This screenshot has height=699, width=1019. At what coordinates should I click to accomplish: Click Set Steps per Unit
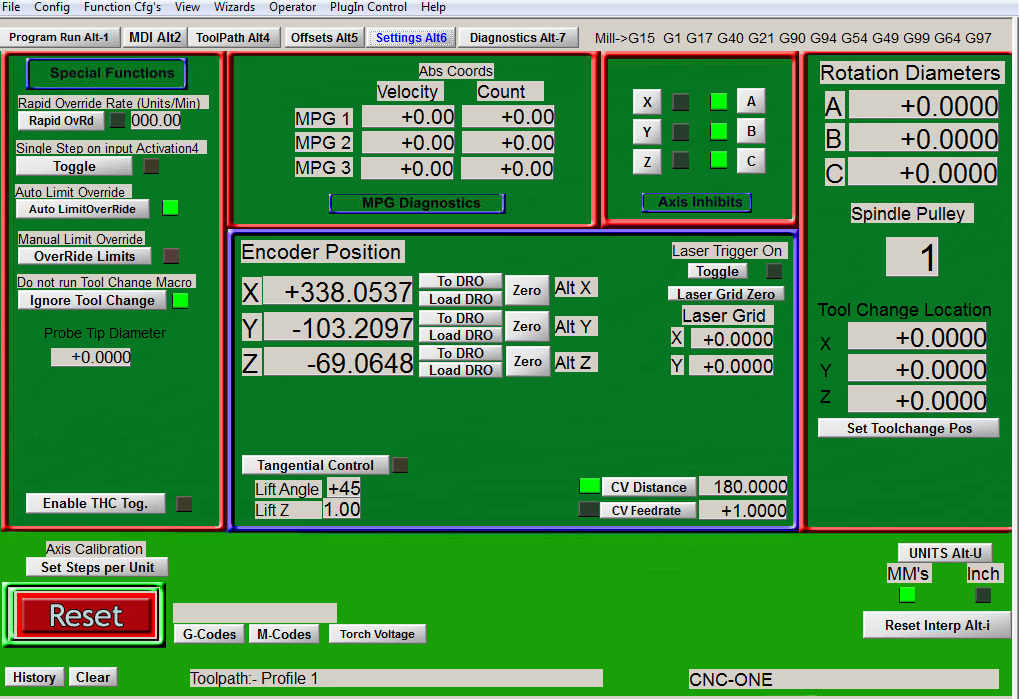pyautogui.click(x=97, y=567)
